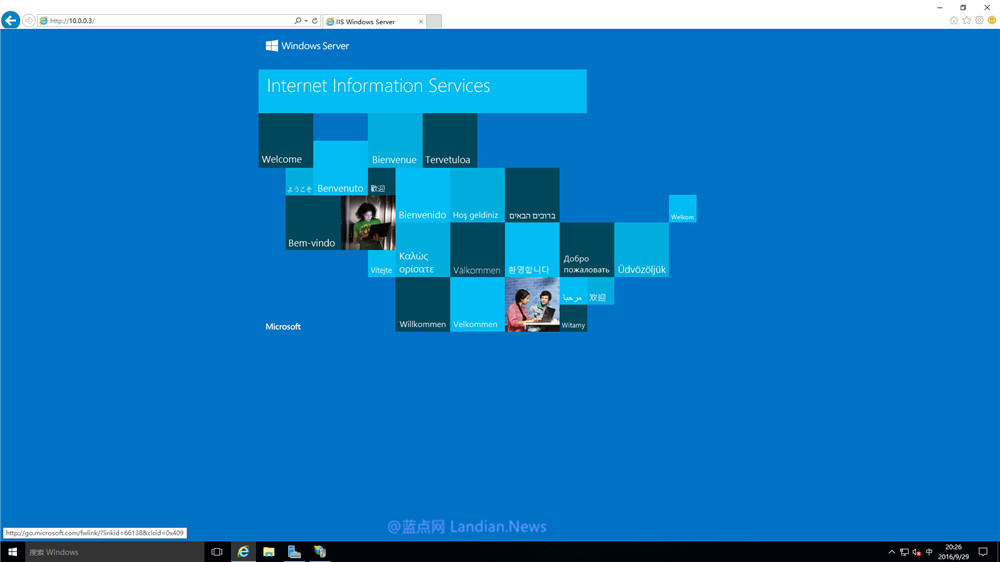The width and height of the screenshot is (1000, 562).
Task: Click the Vítejte tile
Action: click(x=381, y=263)
